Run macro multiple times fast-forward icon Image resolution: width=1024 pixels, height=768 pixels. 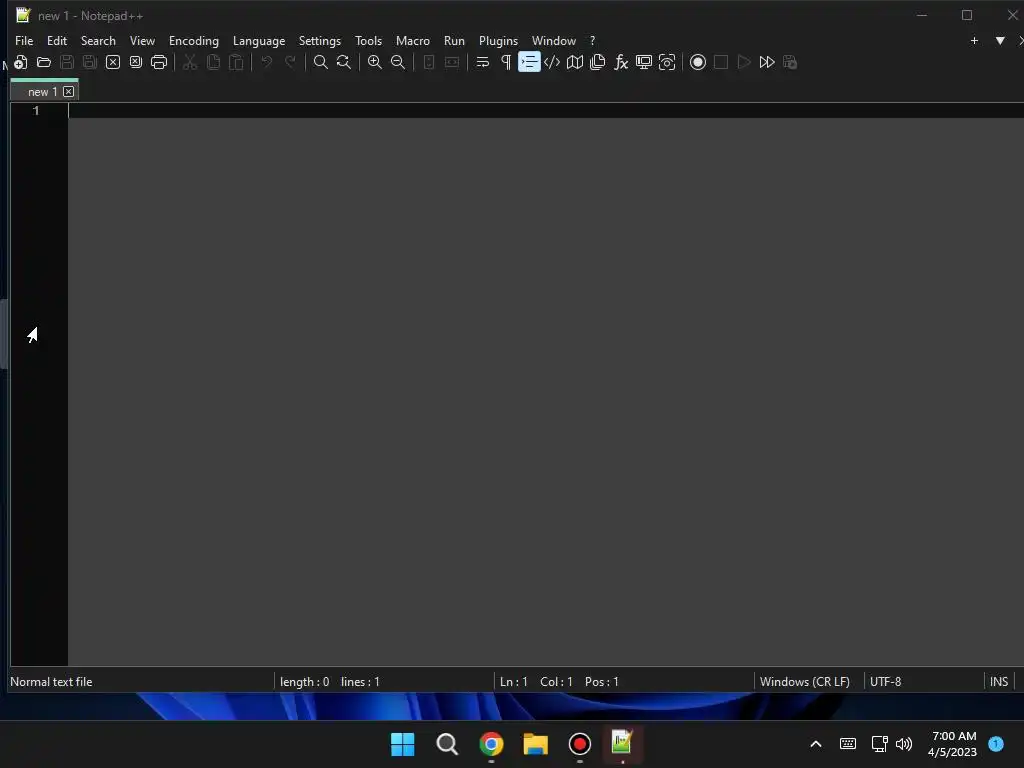tap(767, 62)
